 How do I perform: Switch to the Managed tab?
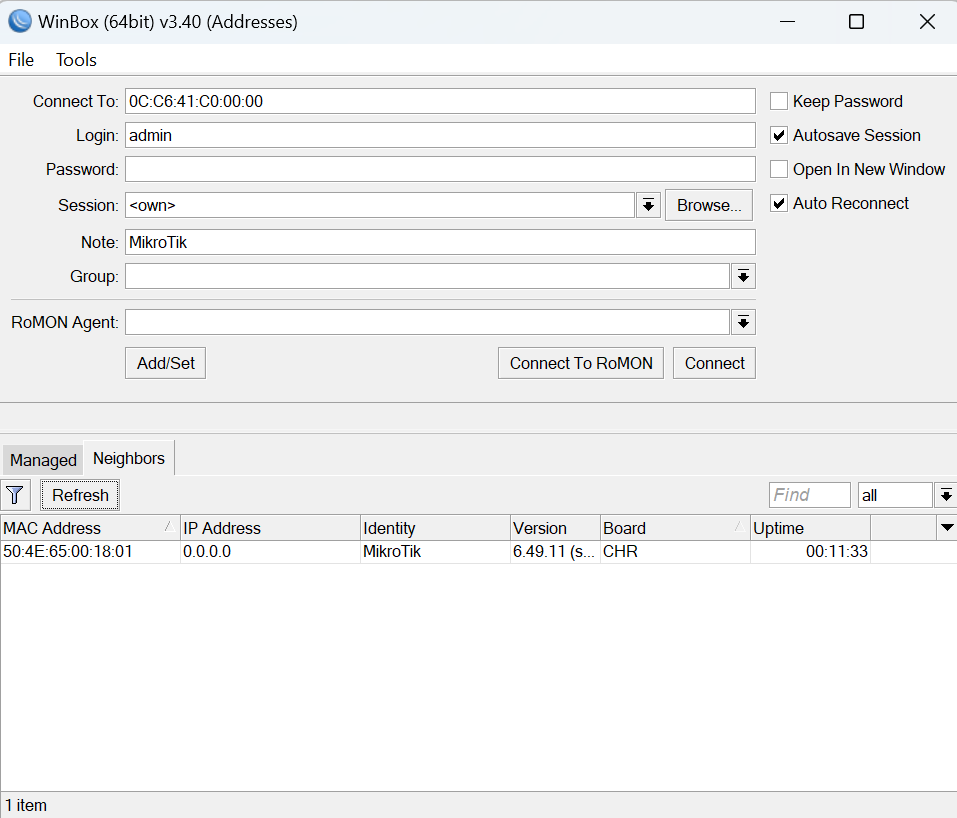tap(43, 460)
